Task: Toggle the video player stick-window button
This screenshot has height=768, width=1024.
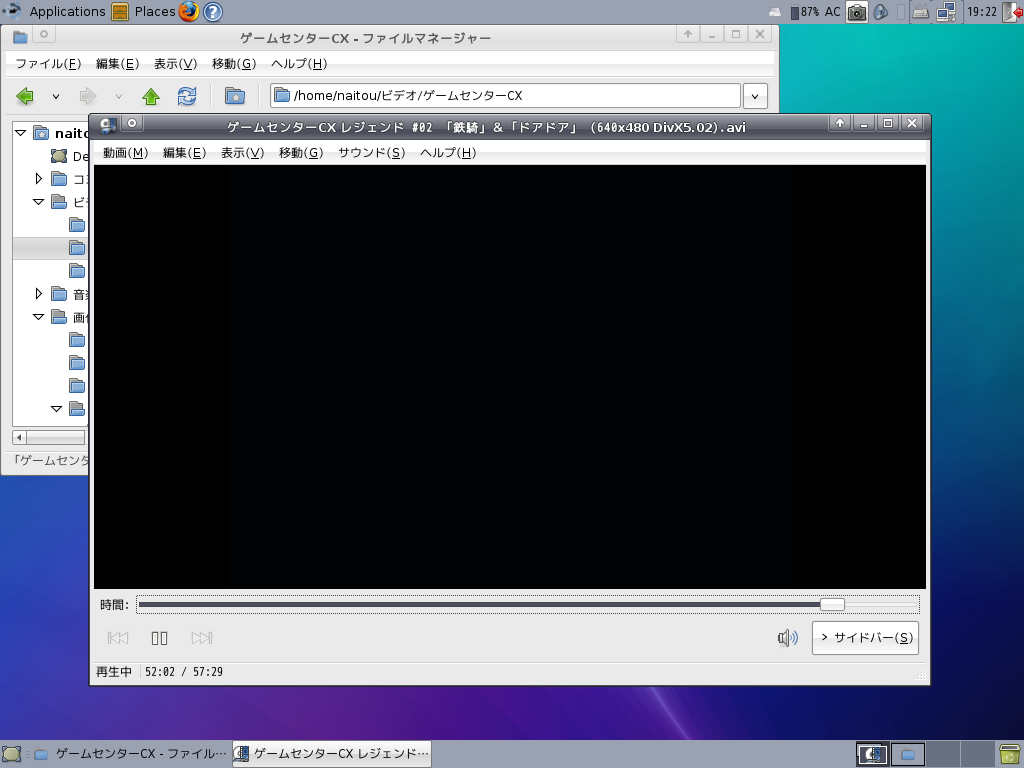Action: [x=132, y=123]
